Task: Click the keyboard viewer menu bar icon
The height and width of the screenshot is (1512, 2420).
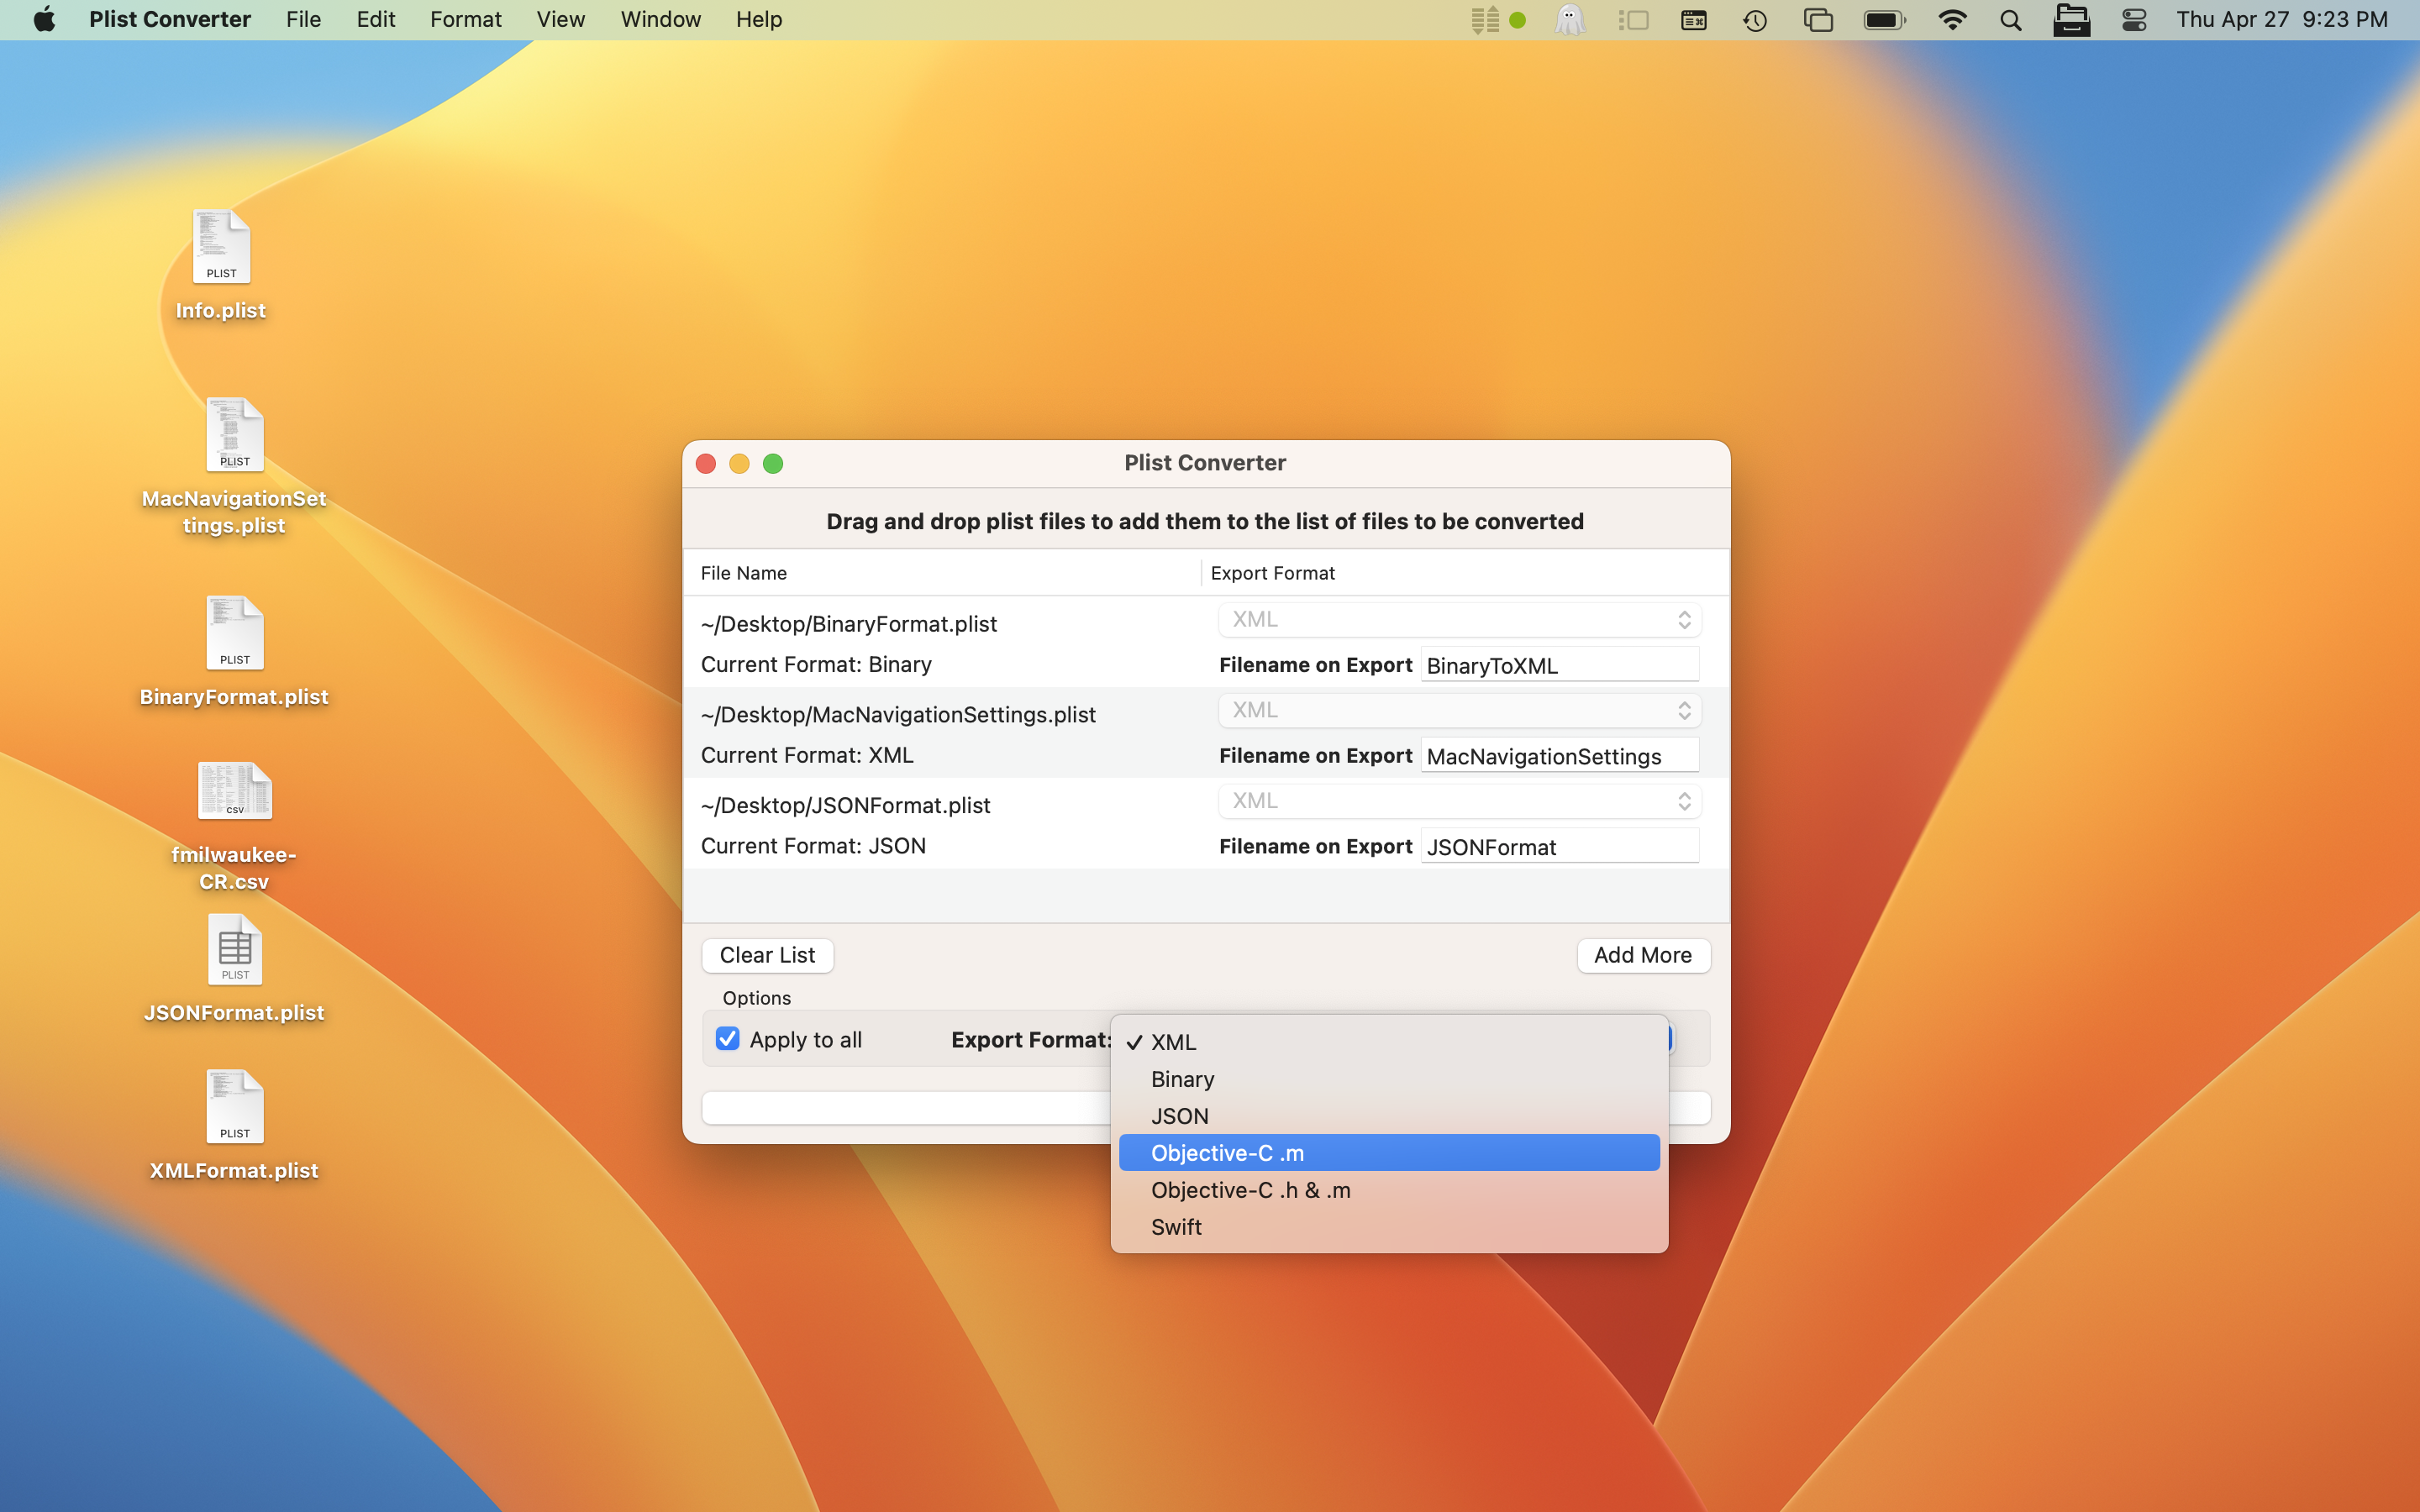Action: tap(1694, 19)
